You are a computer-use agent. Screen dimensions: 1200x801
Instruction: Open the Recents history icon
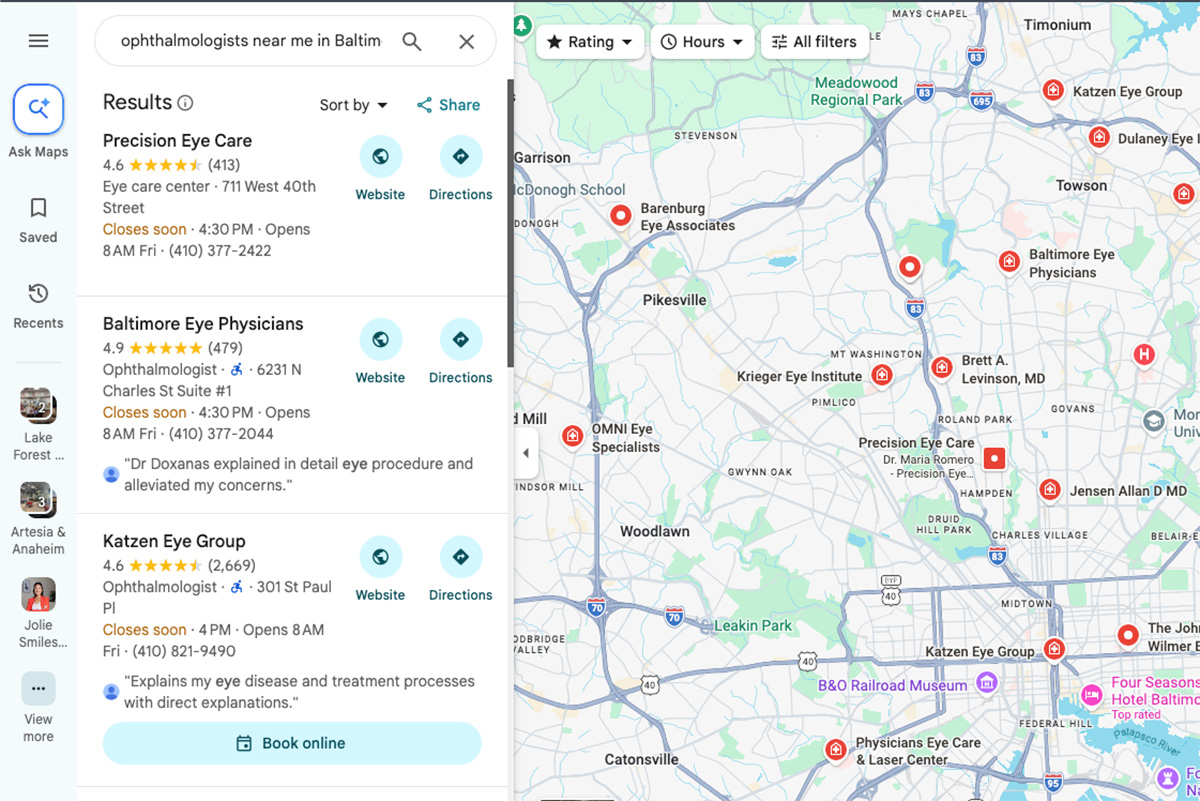pos(38,294)
